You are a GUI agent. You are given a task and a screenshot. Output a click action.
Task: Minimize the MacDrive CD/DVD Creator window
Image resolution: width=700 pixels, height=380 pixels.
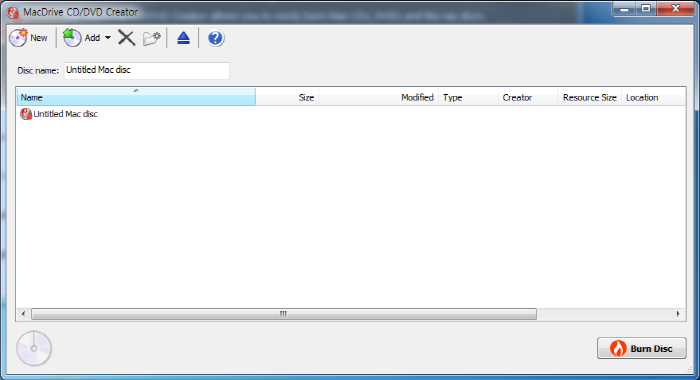[624, 9]
